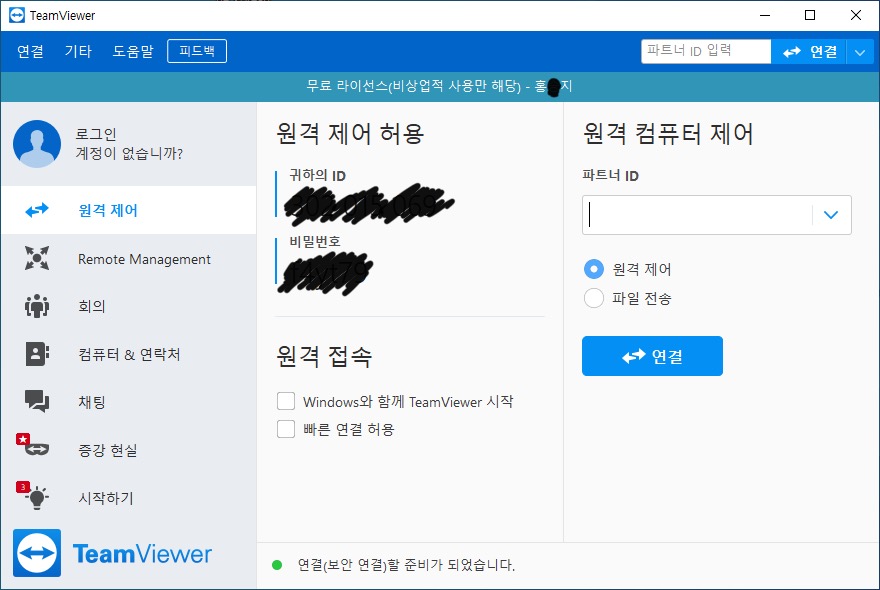Viewport: 880px width, 590px height.
Task: Click the TeamViewer title bar app icon
Action: click(x=17, y=15)
